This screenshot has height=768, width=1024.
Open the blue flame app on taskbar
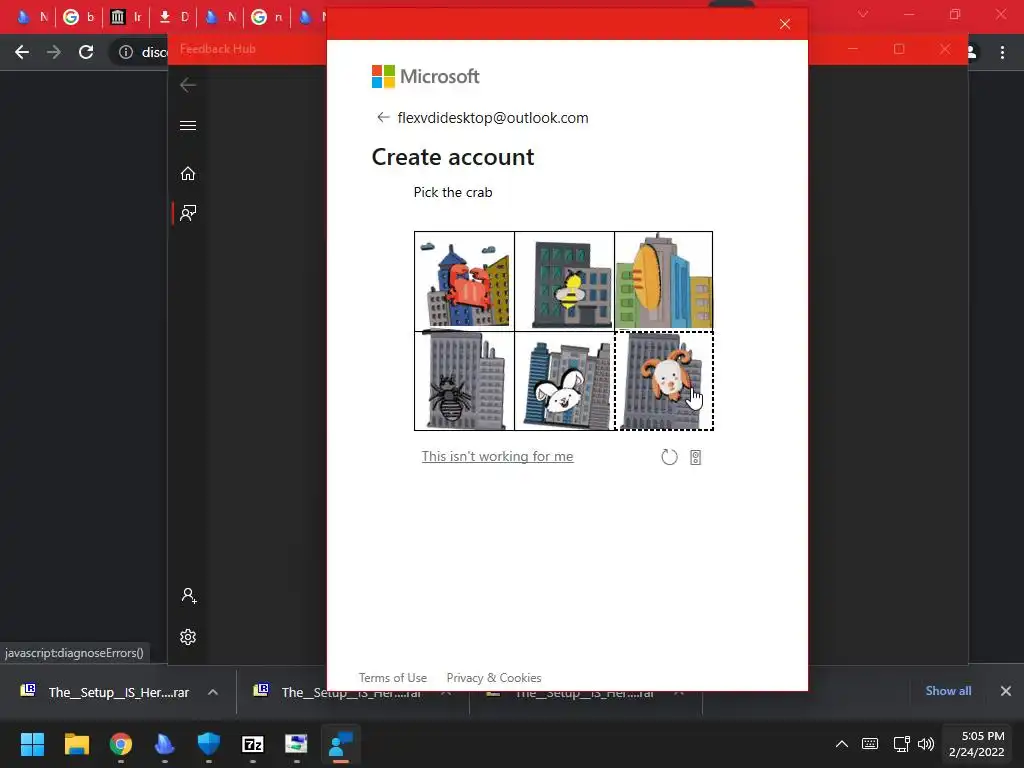tap(165, 744)
